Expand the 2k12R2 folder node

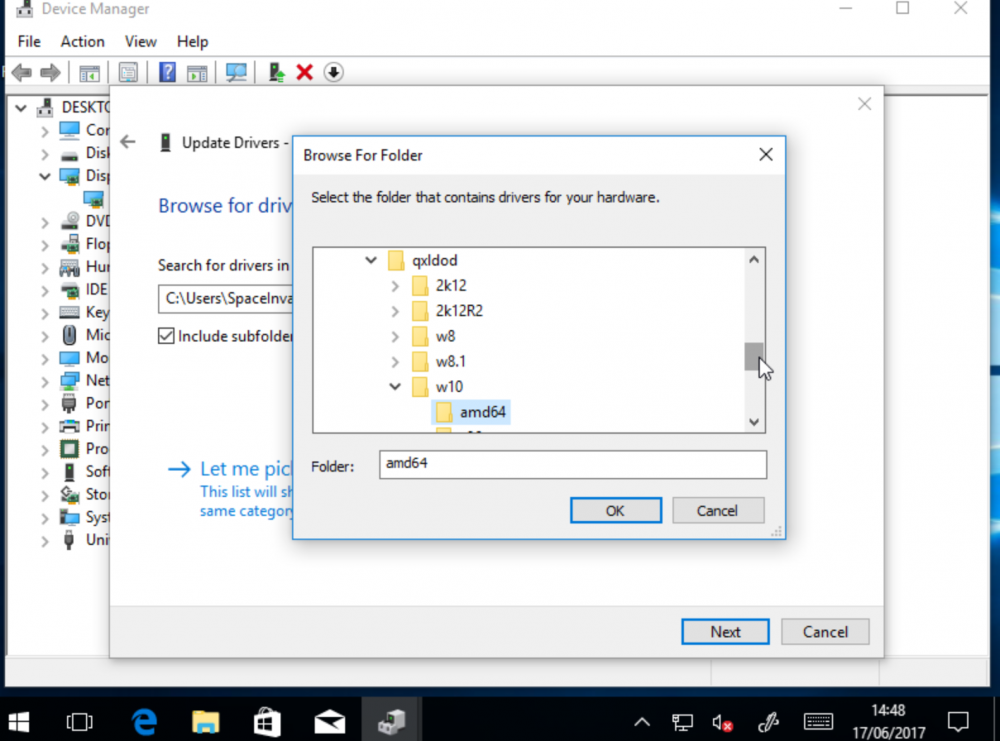pyautogui.click(x=395, y=311)
